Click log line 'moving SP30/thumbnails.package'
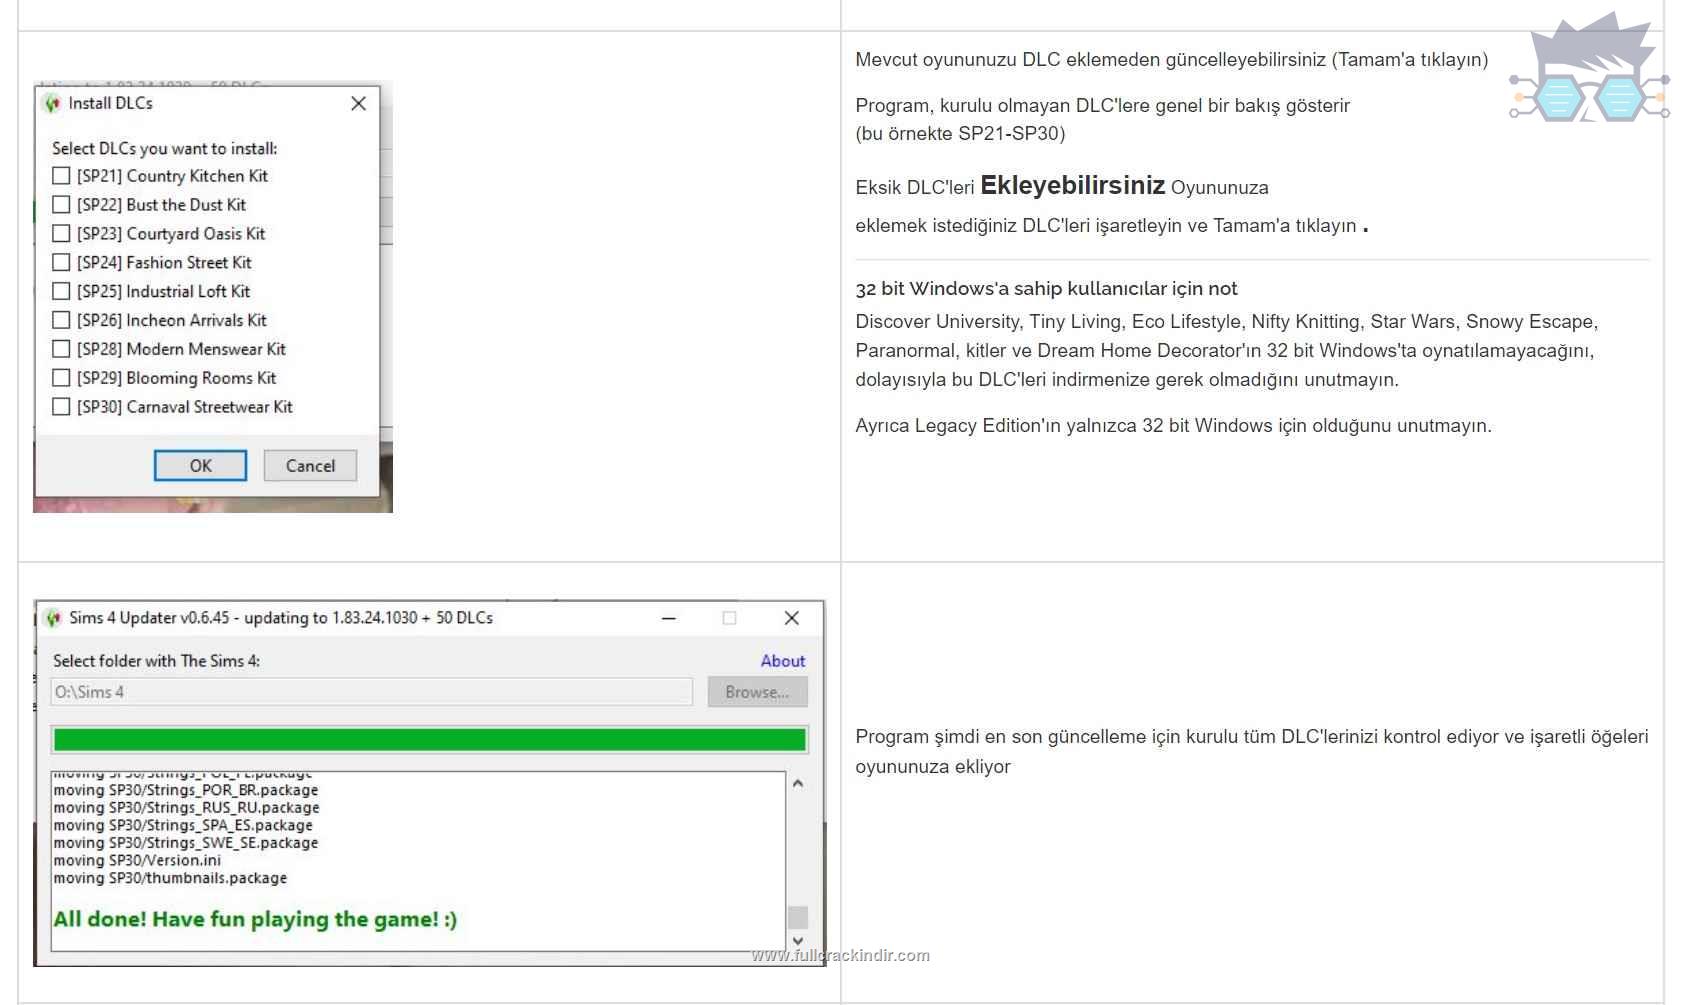 coord(170,878)
